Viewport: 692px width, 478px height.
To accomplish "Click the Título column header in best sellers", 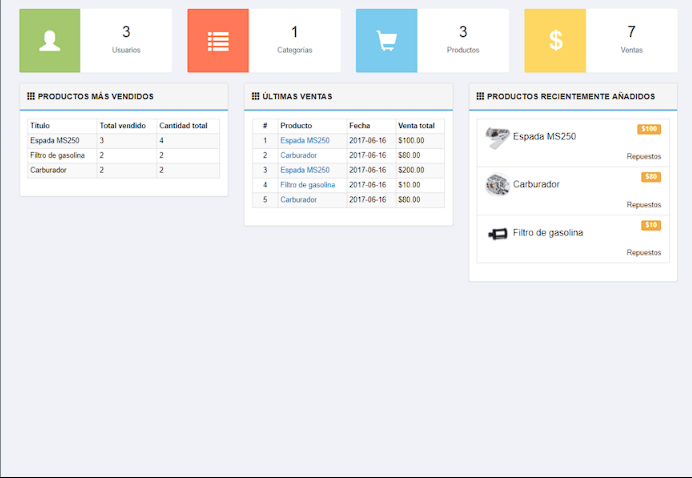I will pyautogui.click(x=40, y=126).
